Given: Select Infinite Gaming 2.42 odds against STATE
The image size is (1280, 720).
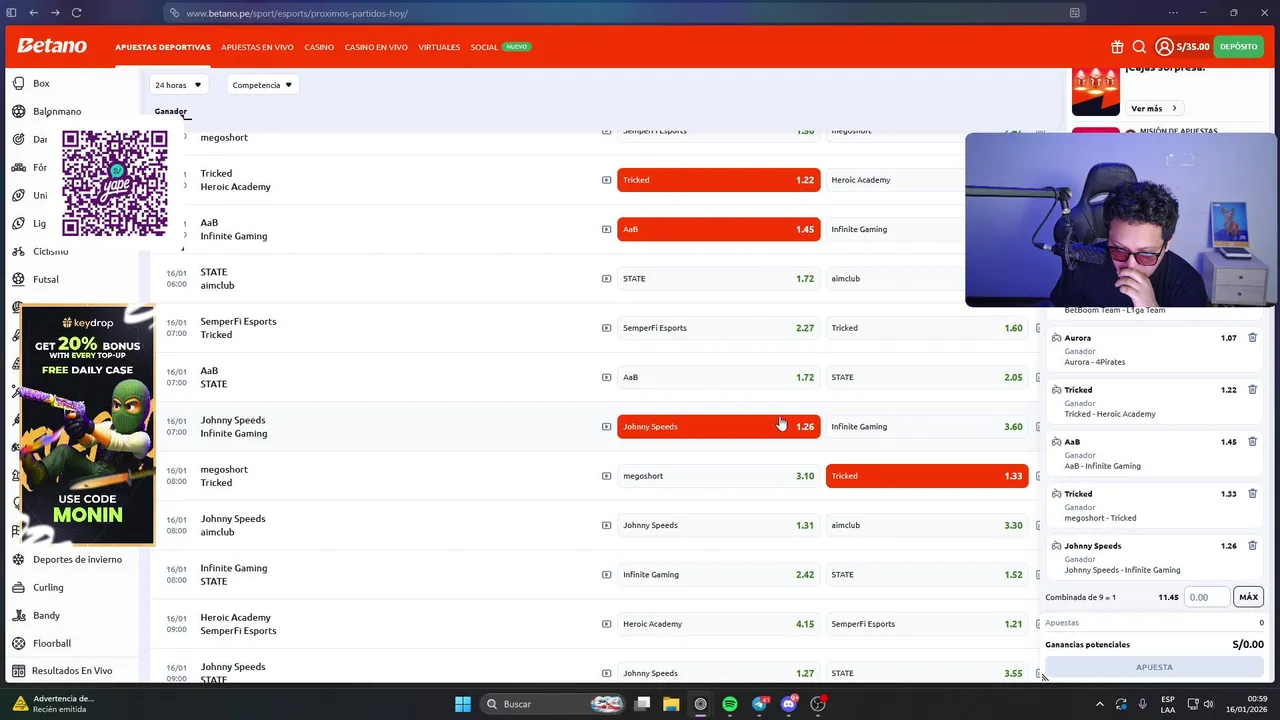Looking at the screenshot, I should 718,575.
